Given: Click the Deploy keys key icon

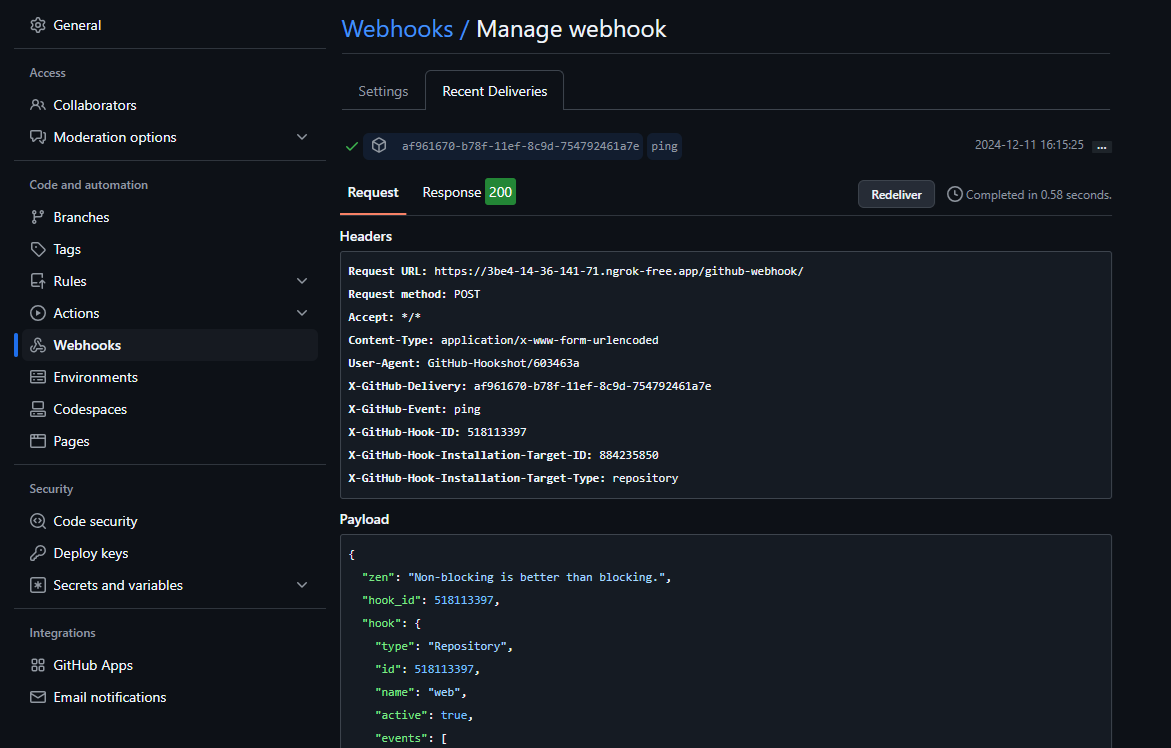Looking at the screenshot, I should (37, 553).
